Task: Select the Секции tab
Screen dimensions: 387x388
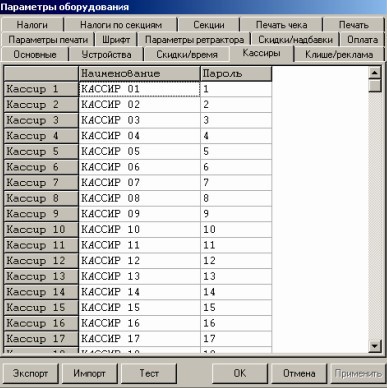Action: (209, 25)
